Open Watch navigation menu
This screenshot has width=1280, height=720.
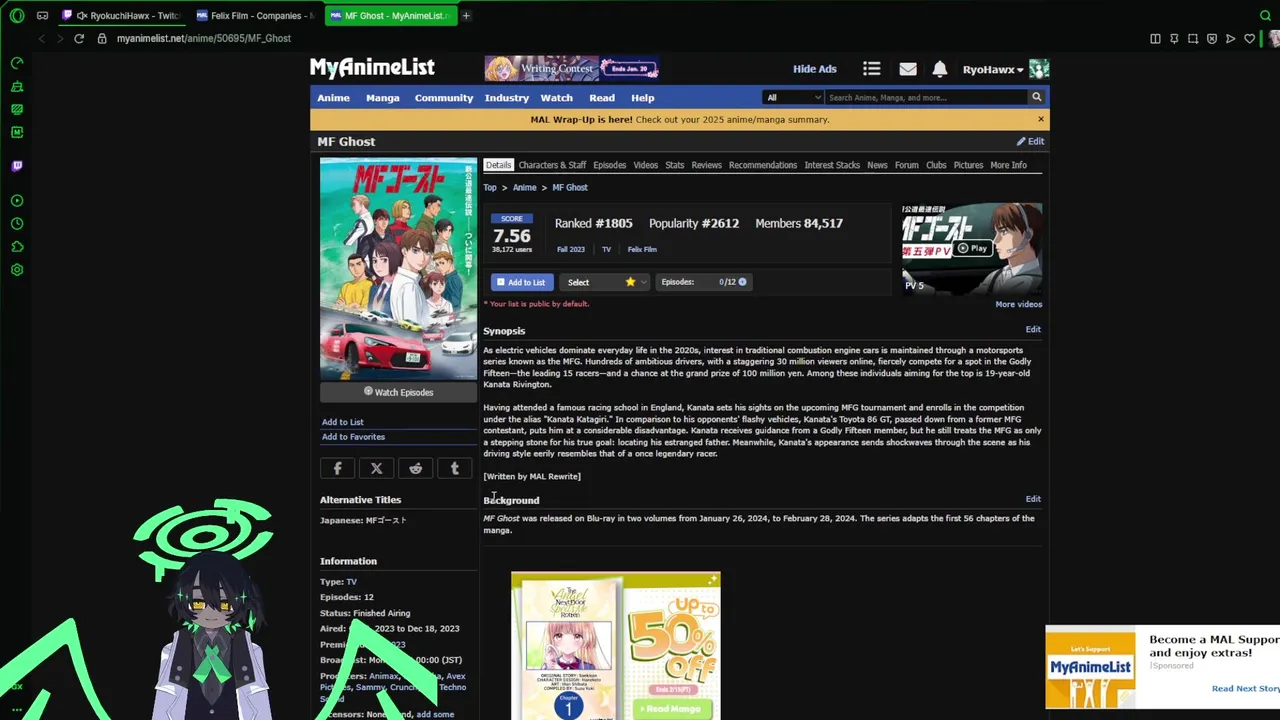point(557,98)
